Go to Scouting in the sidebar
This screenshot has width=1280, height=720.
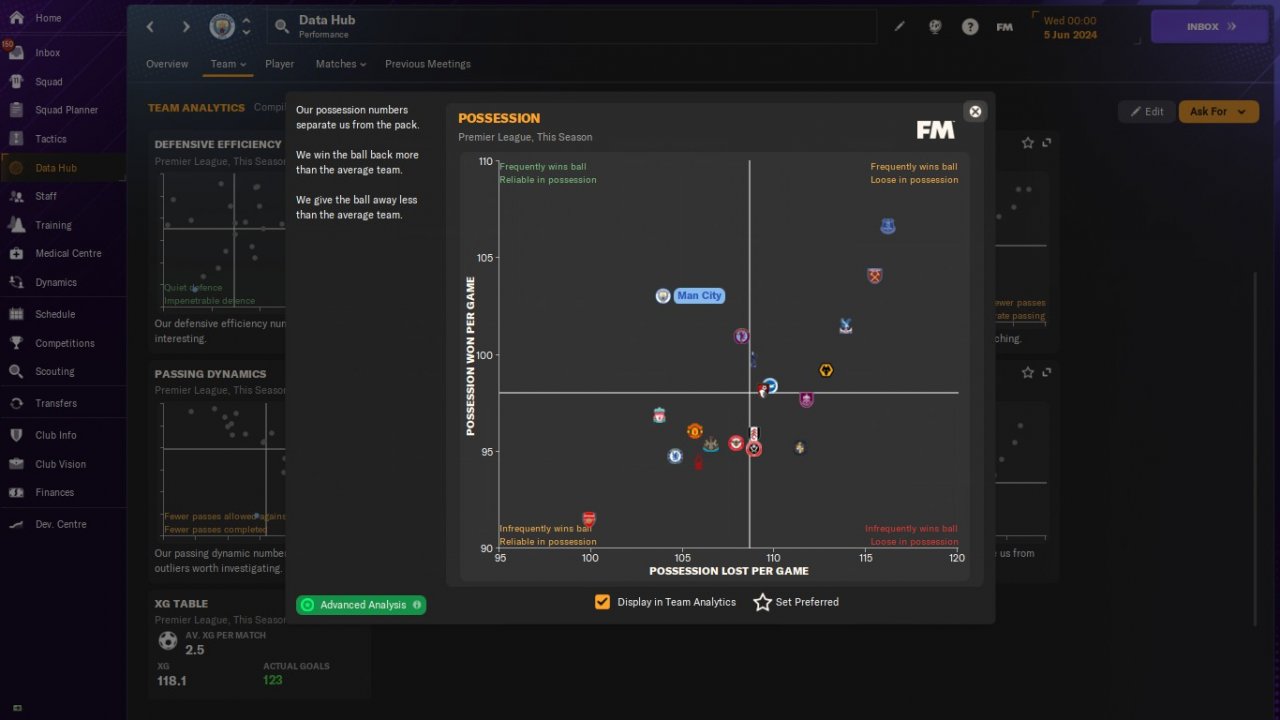[x=55, y=371]
